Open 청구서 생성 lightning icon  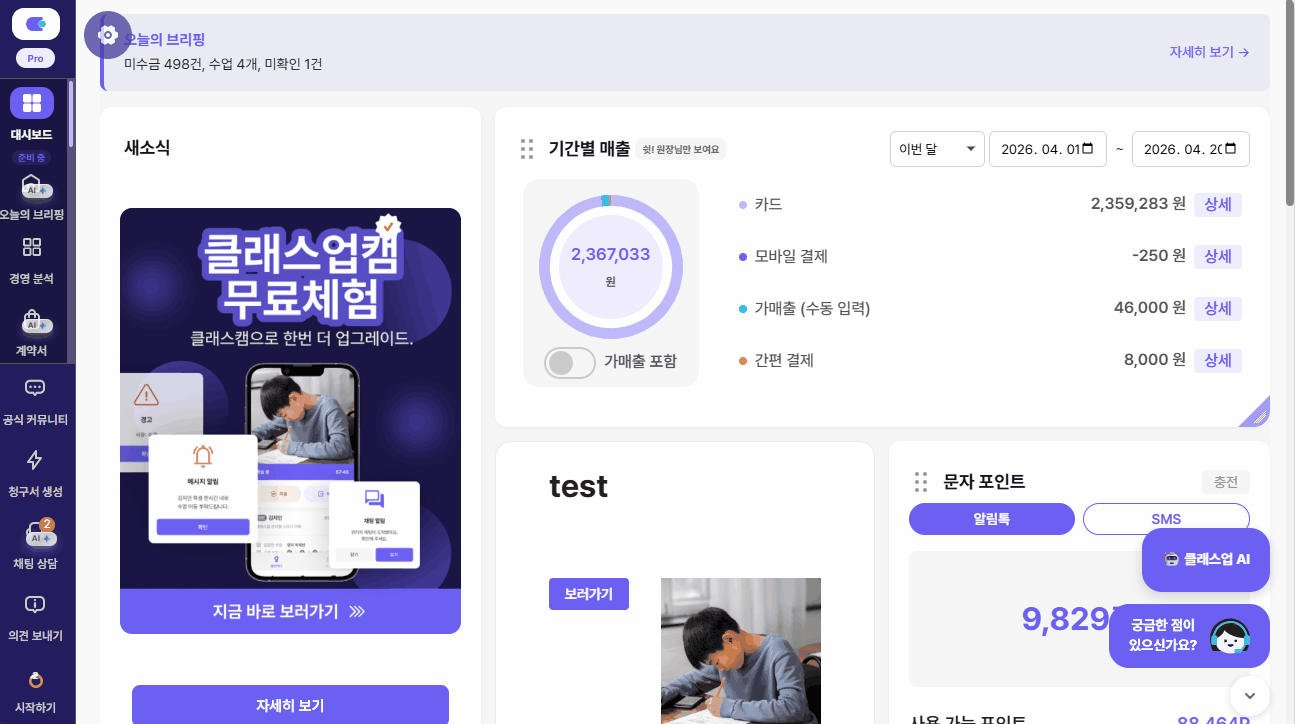pos(35,460)
